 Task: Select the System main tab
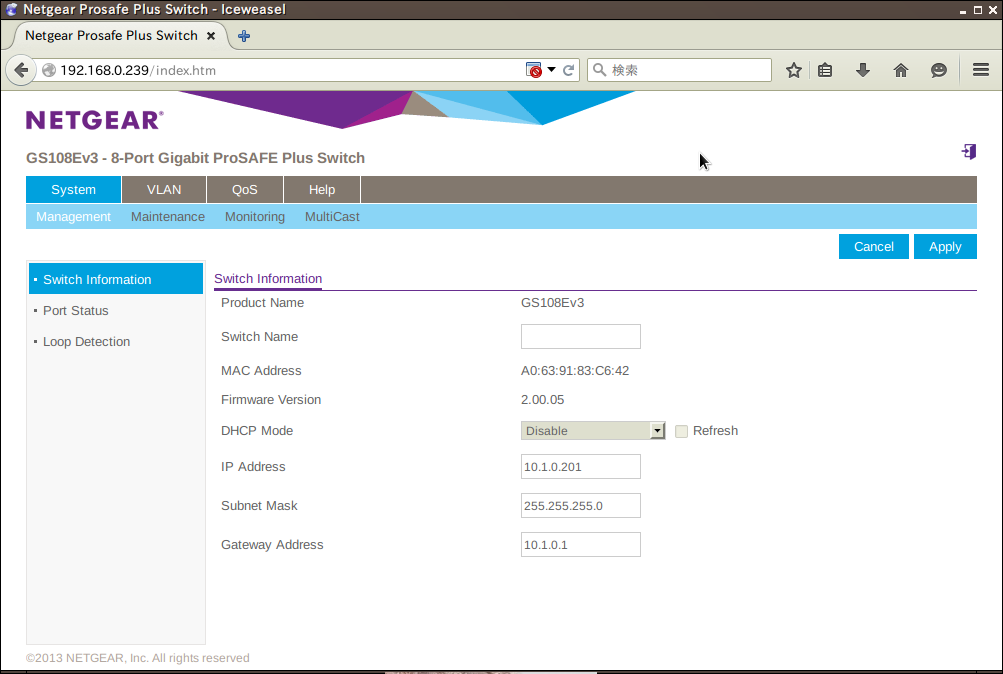point(74,190)
